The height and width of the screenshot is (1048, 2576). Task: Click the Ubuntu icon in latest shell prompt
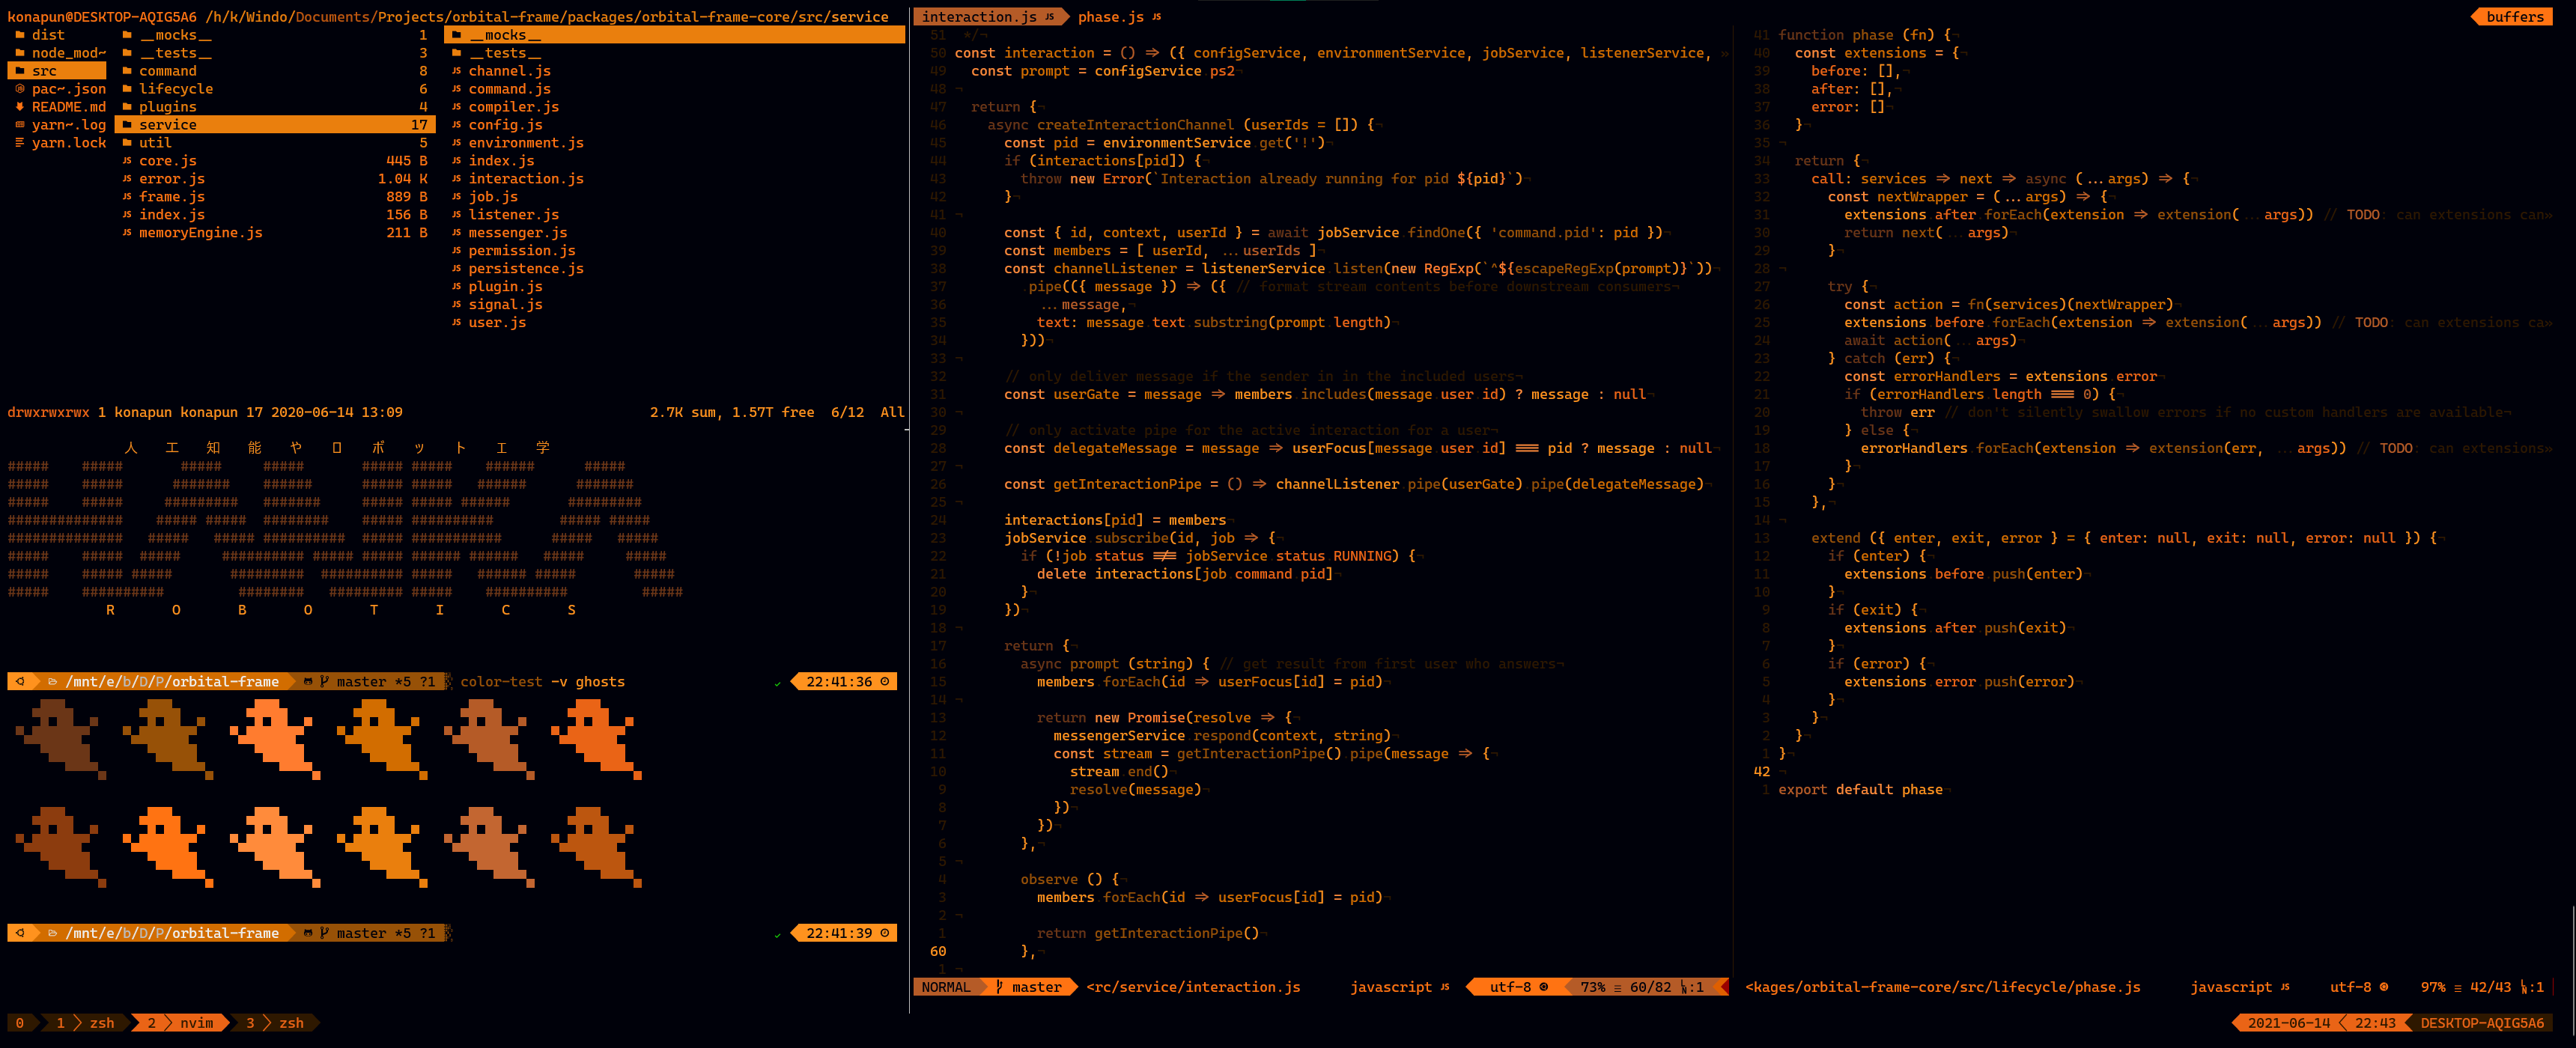point(20,933)
